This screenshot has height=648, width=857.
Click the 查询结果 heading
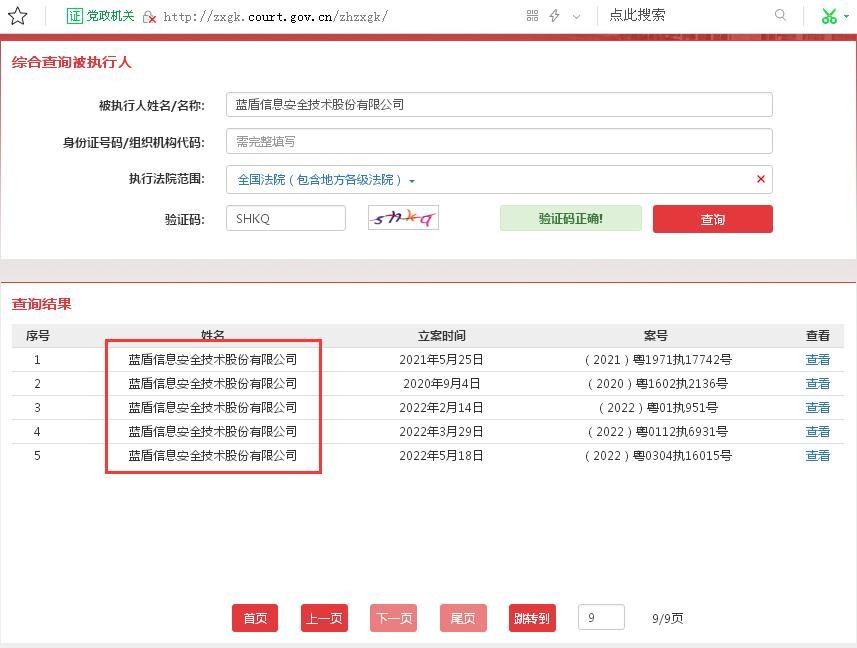(42, 304)
